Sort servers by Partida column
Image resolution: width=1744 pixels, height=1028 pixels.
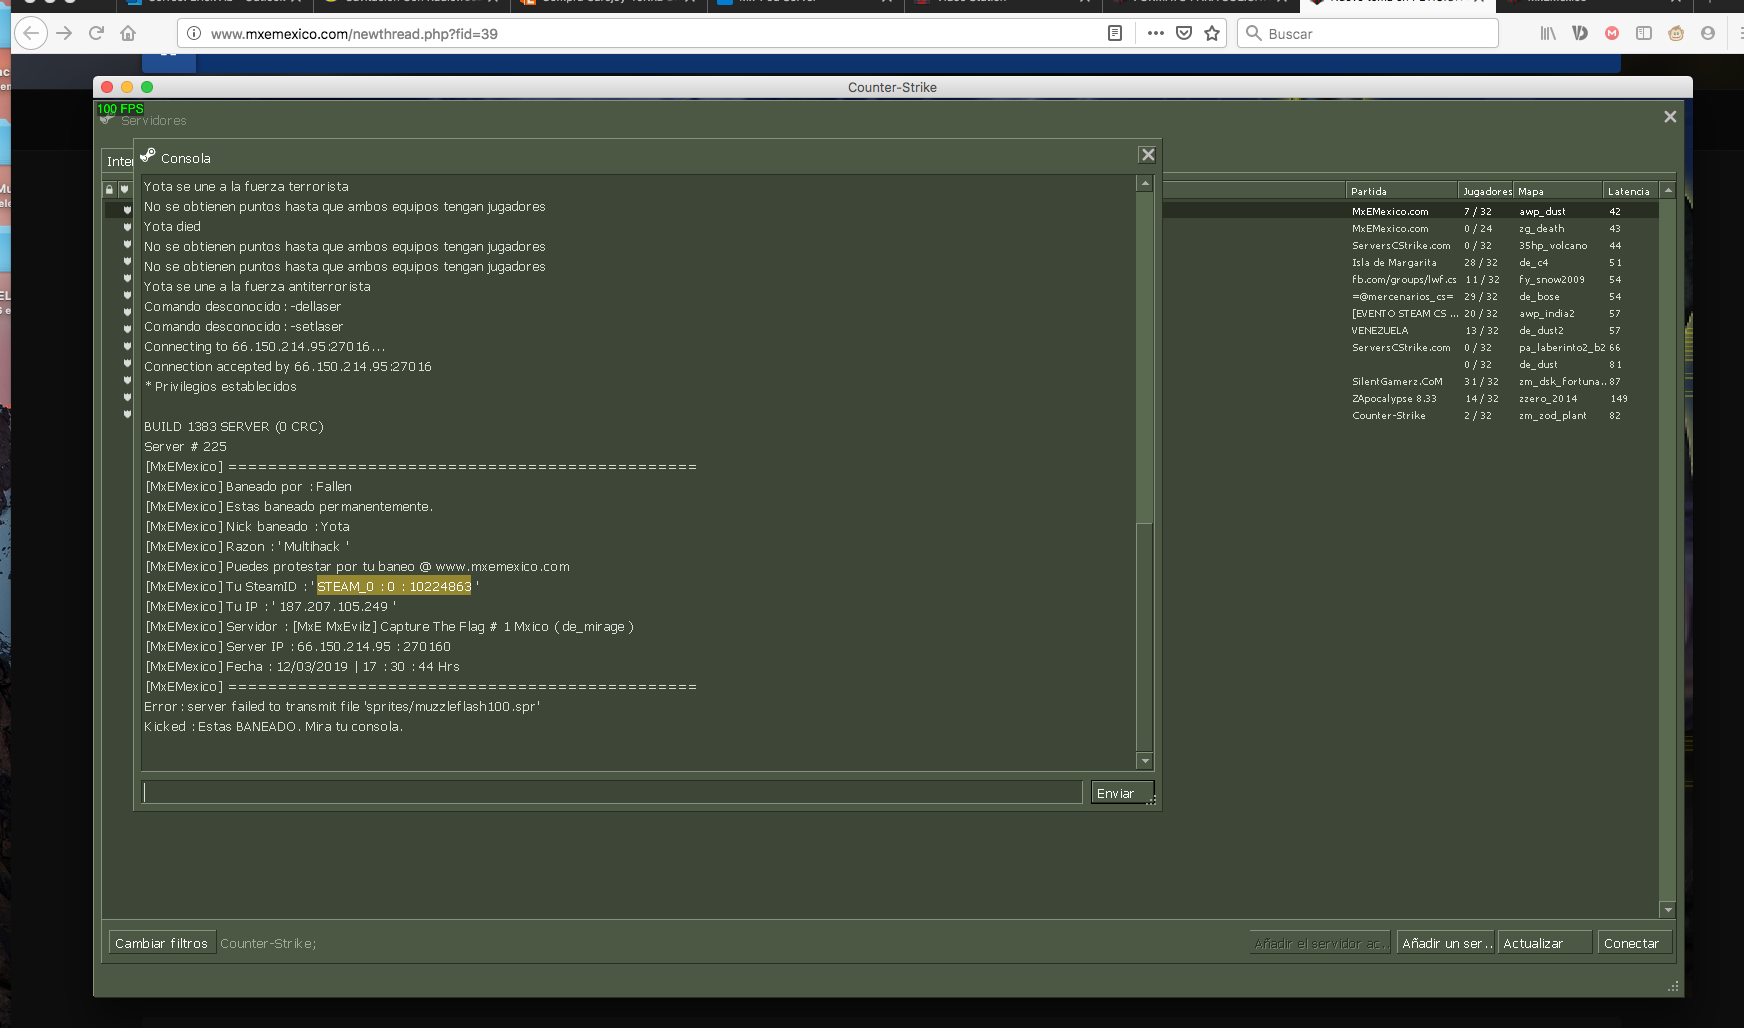coord(1402,191)
